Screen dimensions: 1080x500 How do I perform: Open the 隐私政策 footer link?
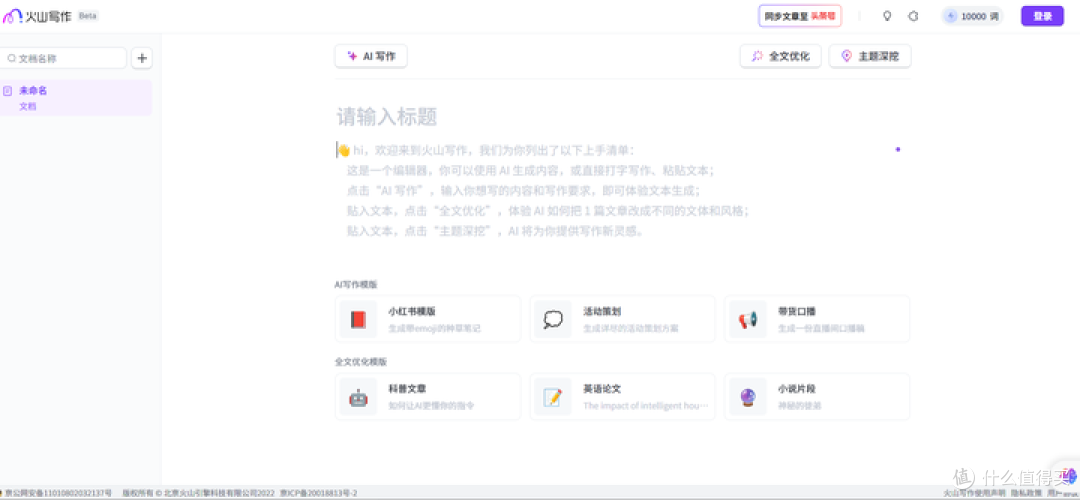tap(1026, 493)
